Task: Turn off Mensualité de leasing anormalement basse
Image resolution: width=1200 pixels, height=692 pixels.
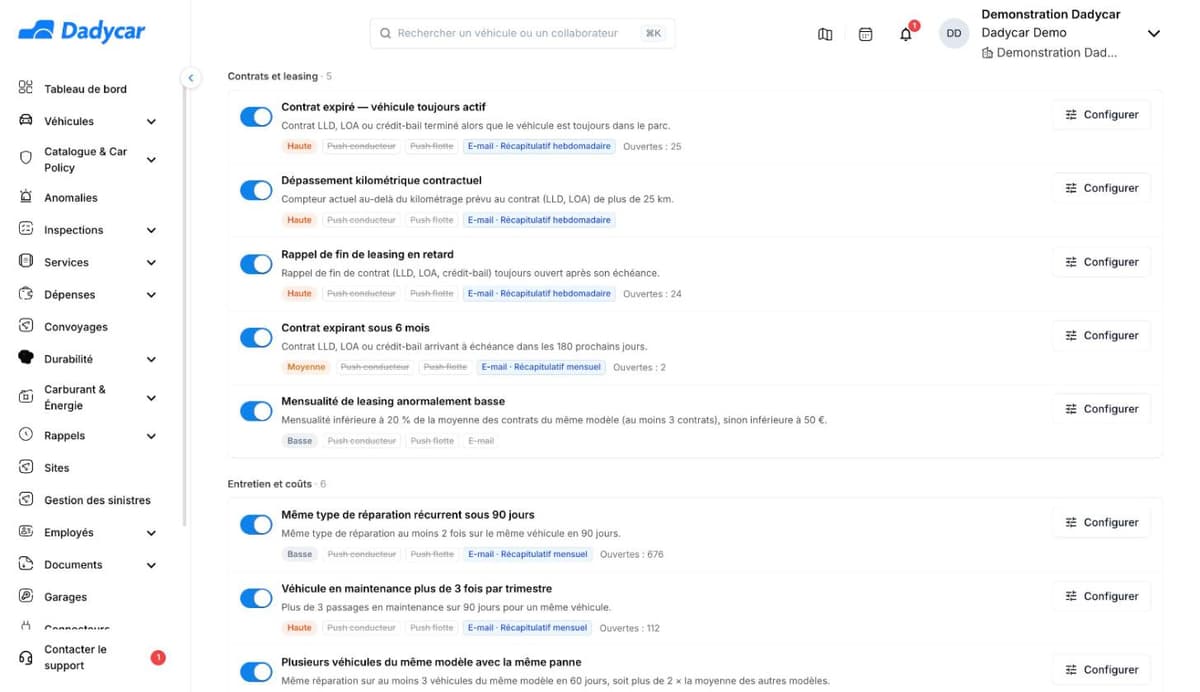Action: point(256,411)
